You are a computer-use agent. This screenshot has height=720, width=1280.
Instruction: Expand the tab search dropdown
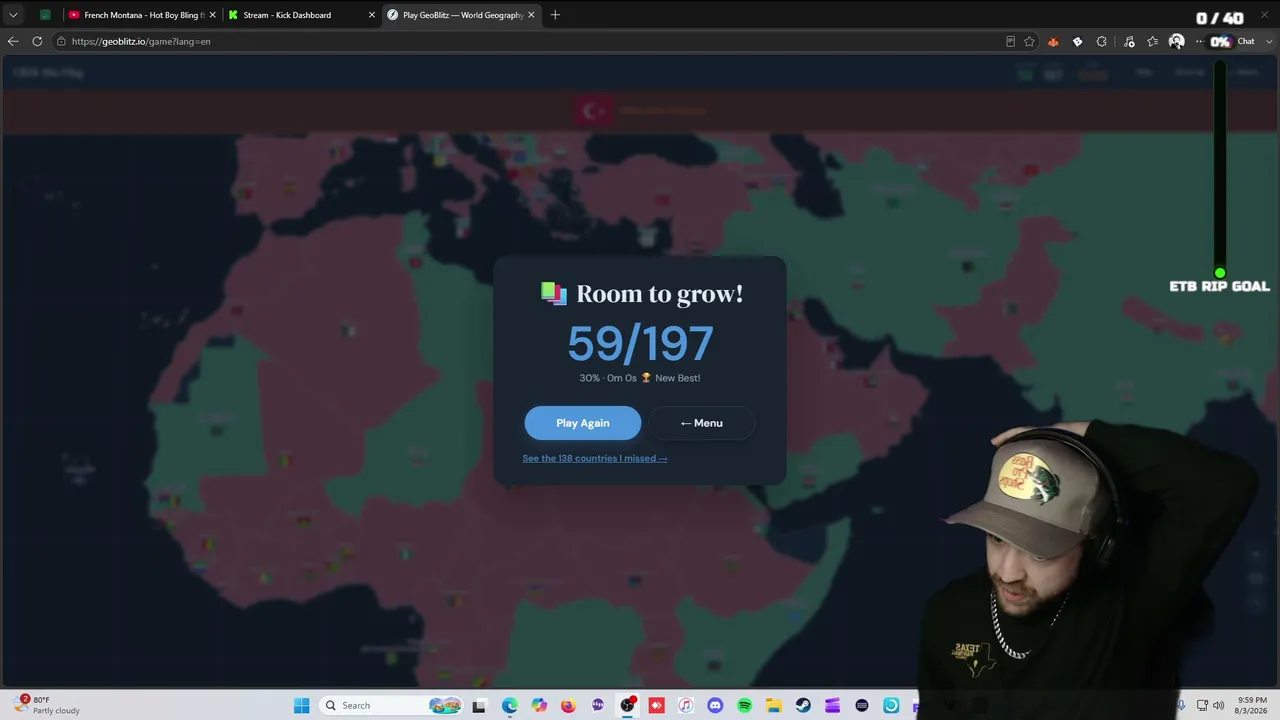[13, 15]
